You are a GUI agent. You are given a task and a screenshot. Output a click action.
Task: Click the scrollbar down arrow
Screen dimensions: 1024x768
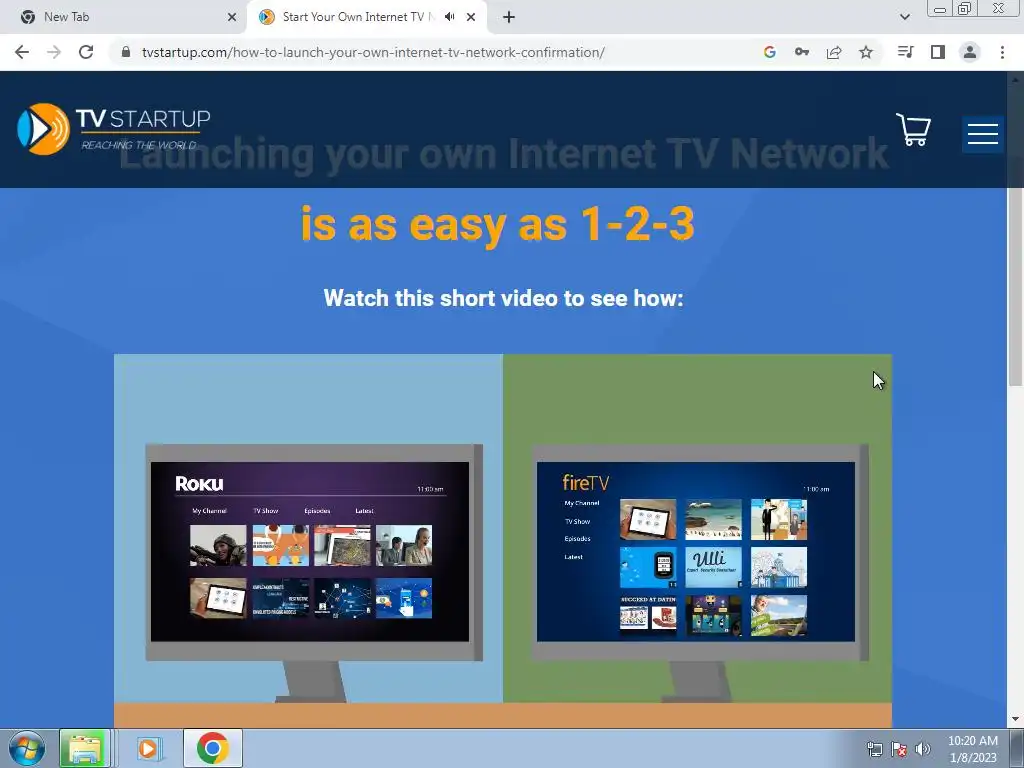point(1016,719)
